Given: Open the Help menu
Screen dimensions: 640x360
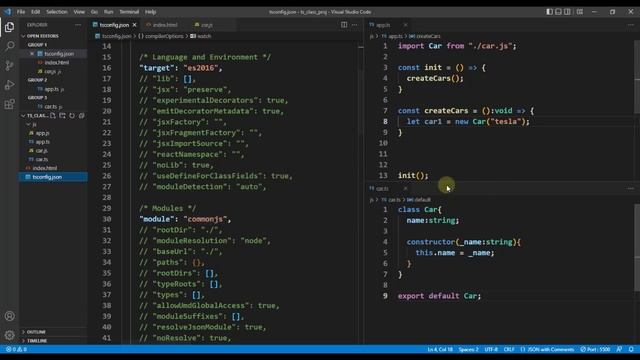Looking at the screenshot, I should [x=150, y=12].
